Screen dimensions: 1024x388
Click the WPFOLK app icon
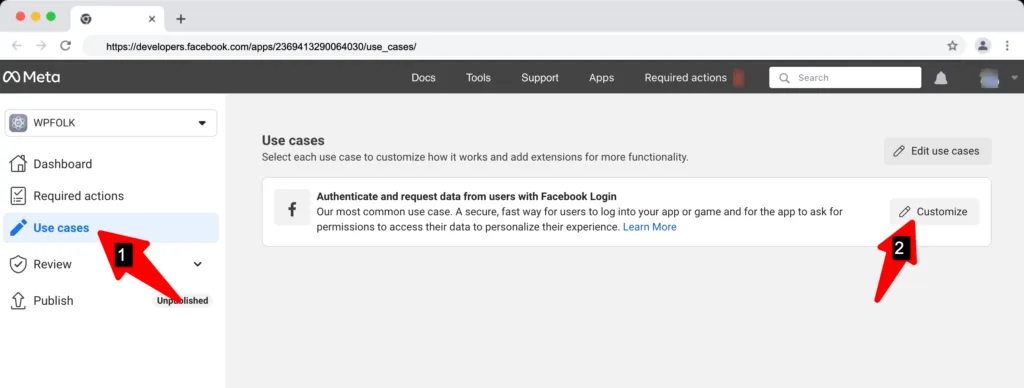tap(18, 123)
